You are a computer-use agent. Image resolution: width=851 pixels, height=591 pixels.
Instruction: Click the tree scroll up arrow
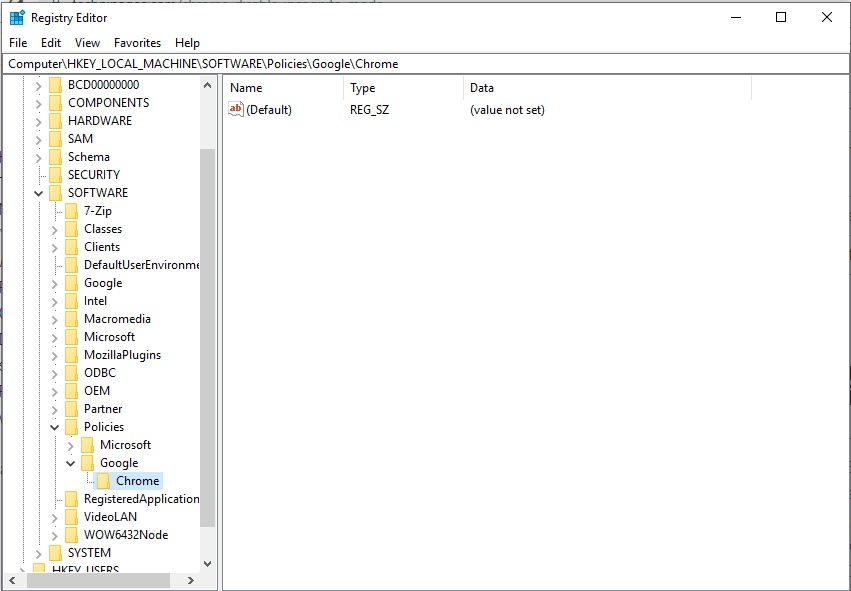click(207, 85)
